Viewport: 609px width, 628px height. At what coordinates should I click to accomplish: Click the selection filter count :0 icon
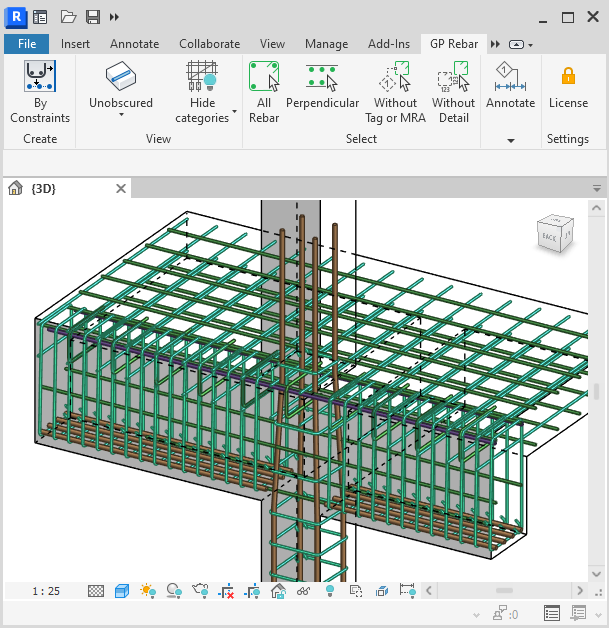(505, 614)
